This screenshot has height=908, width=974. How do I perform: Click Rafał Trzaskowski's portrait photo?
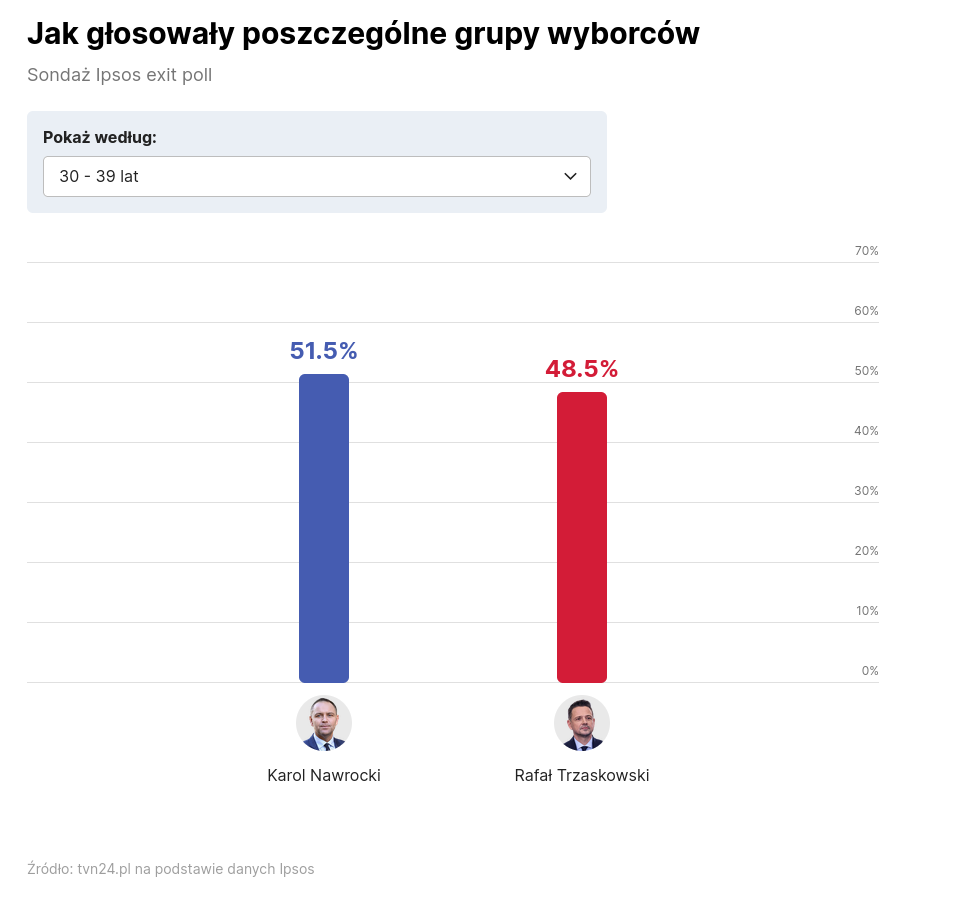pos(582,723)
